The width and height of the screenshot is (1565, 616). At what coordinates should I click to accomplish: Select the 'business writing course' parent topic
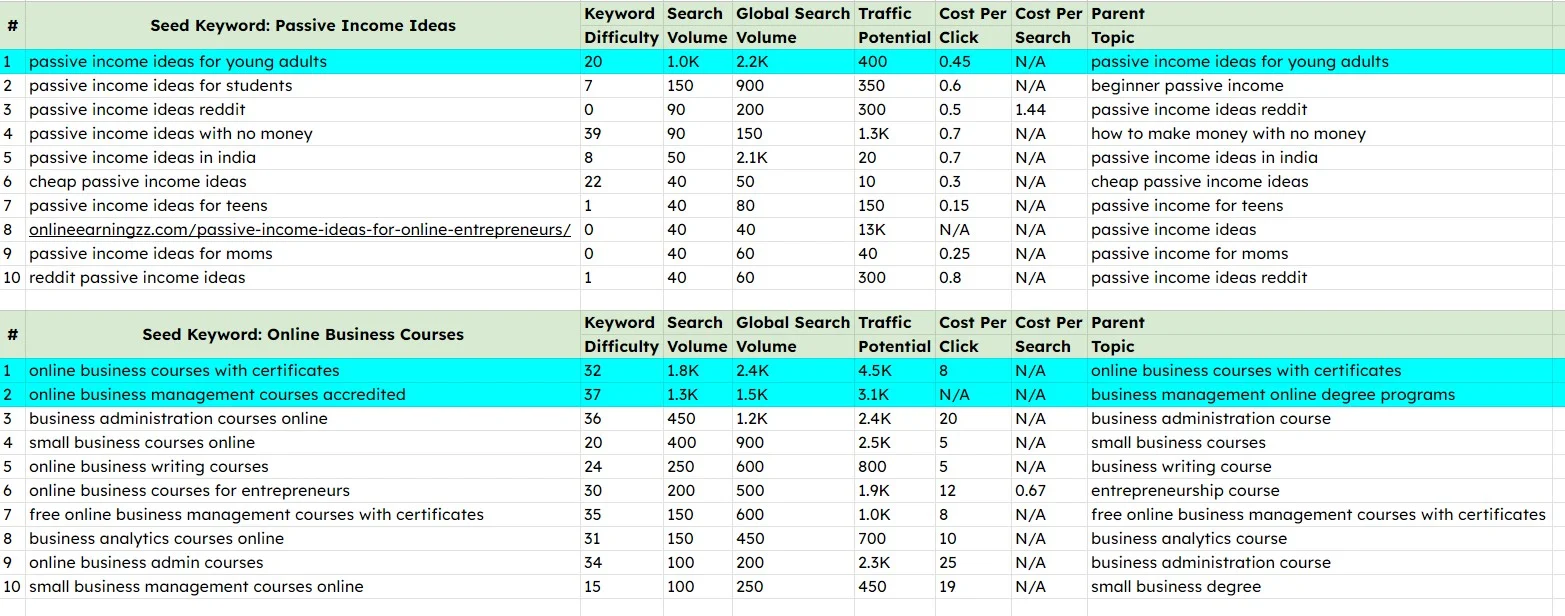(1181, 467)
